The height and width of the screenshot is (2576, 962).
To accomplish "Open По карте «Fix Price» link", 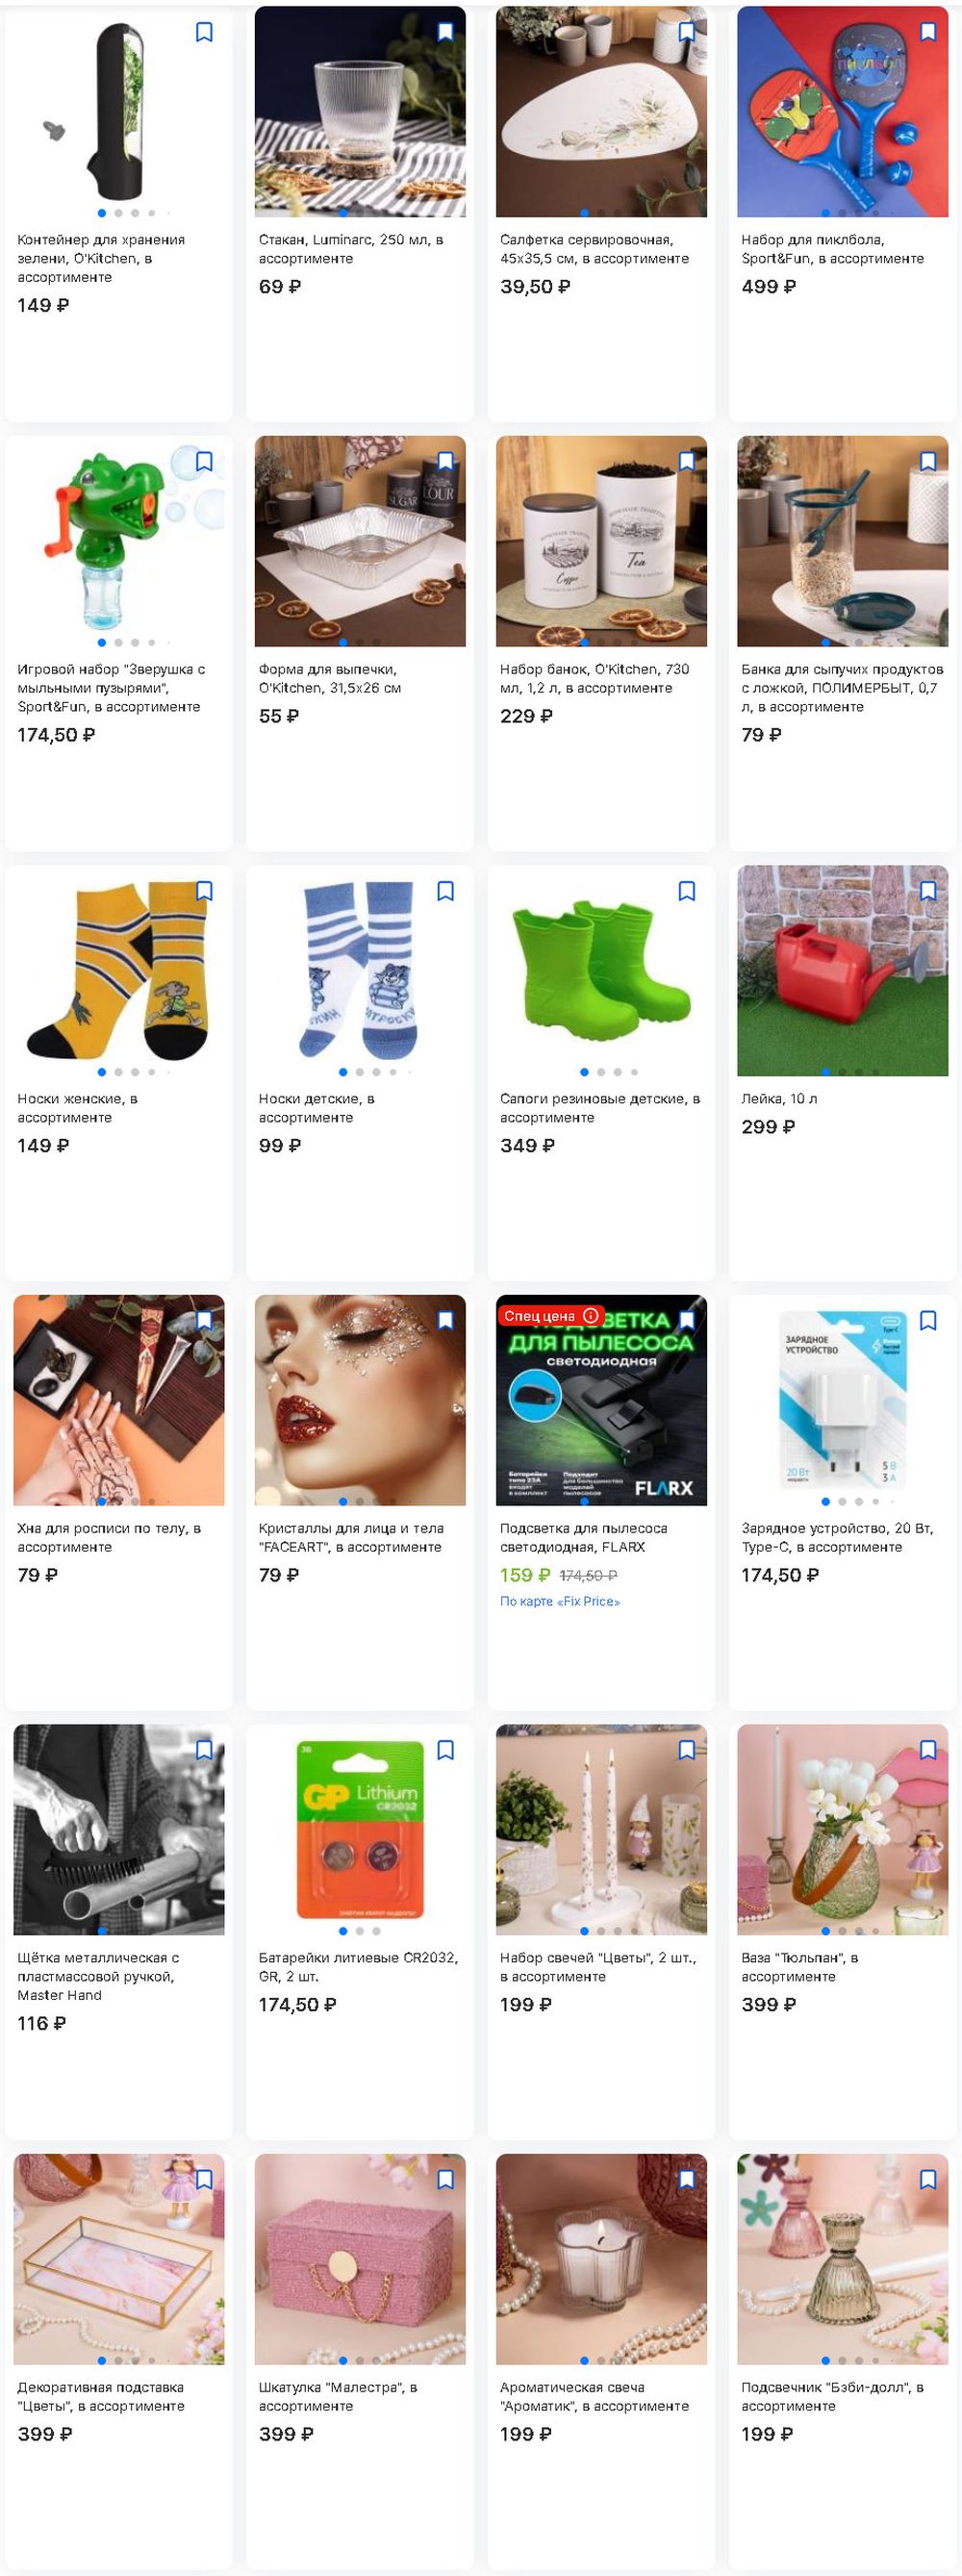I will (x=560, y=1601).
